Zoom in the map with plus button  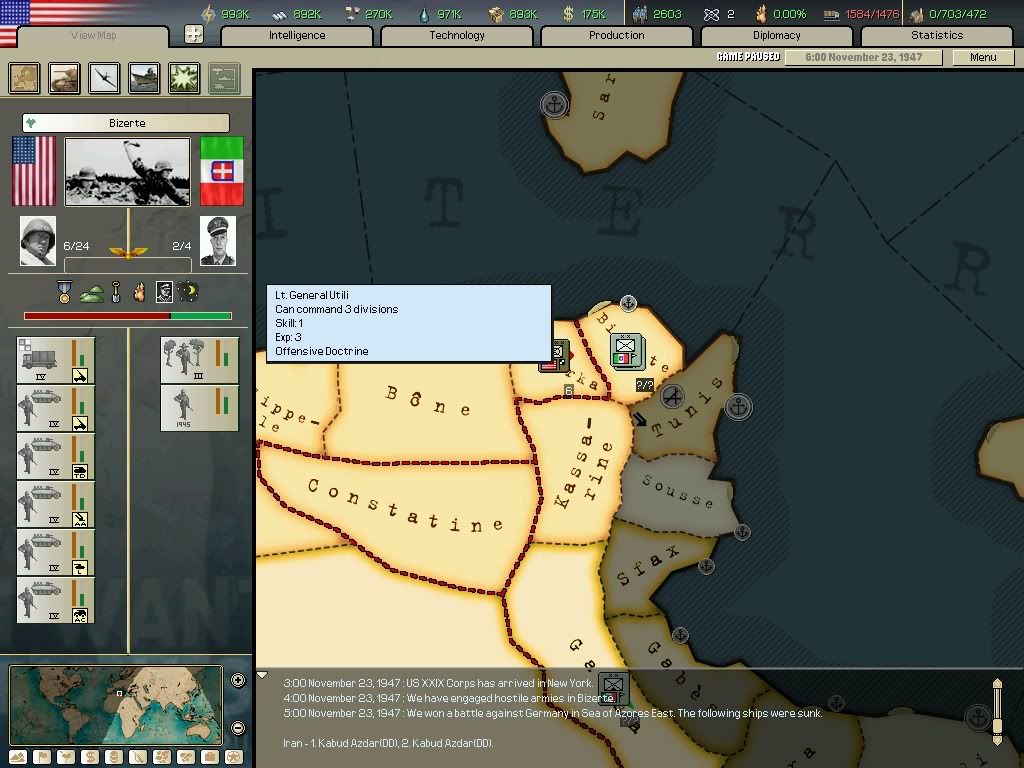[x=238, y=681]
